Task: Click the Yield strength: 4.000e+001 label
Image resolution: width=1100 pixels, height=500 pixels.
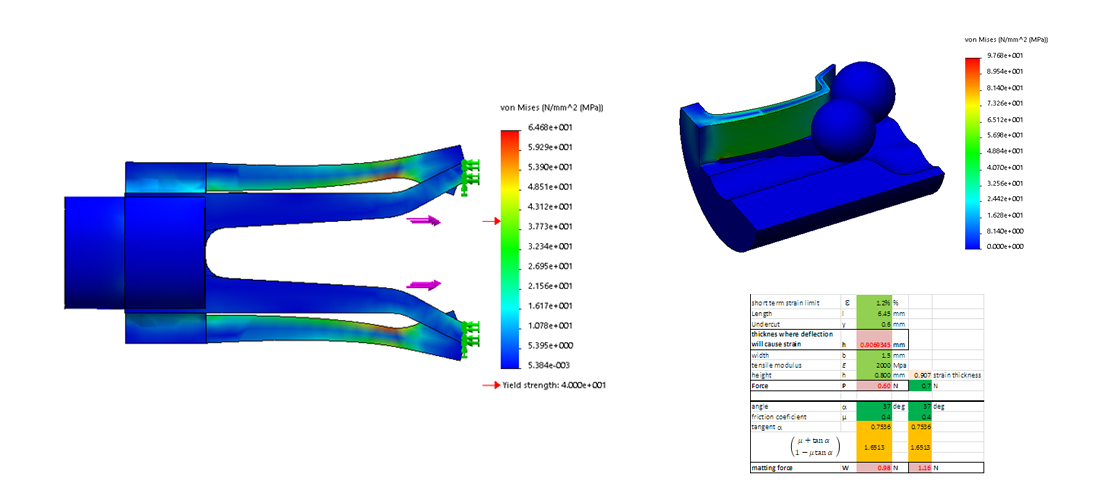Action: (554, 385)
